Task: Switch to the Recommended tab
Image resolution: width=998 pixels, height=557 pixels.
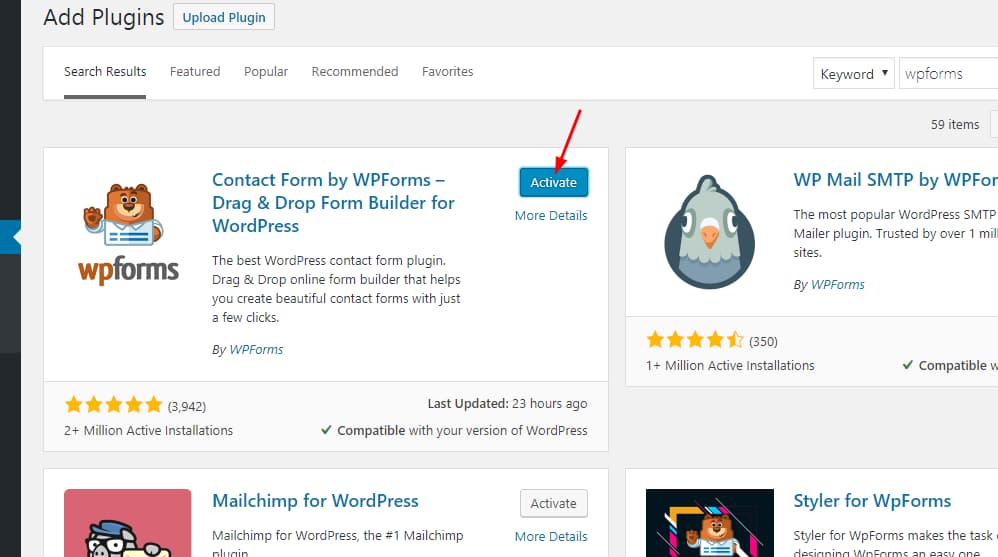Action: [x=355, y=72]
